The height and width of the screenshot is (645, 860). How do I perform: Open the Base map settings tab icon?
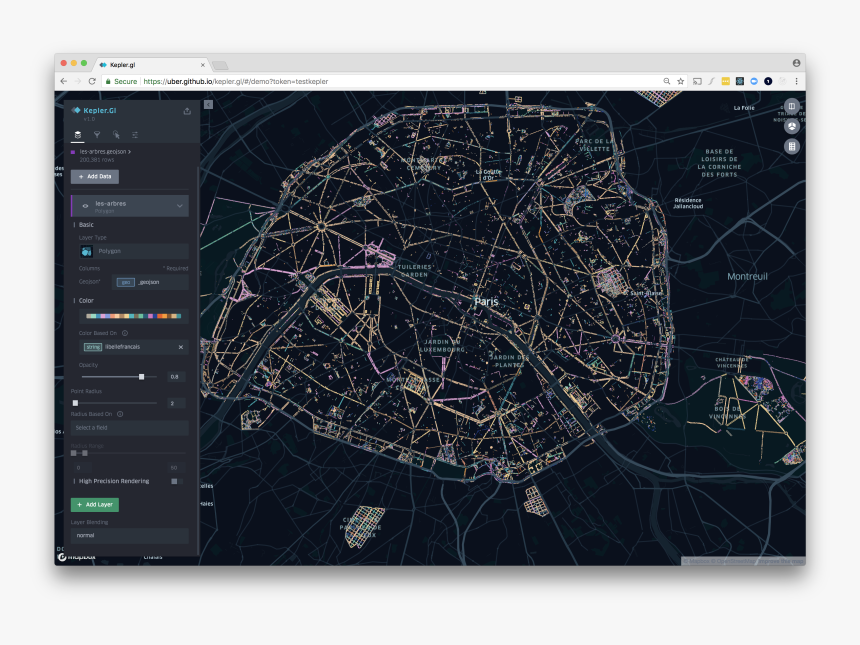(135, 135)
